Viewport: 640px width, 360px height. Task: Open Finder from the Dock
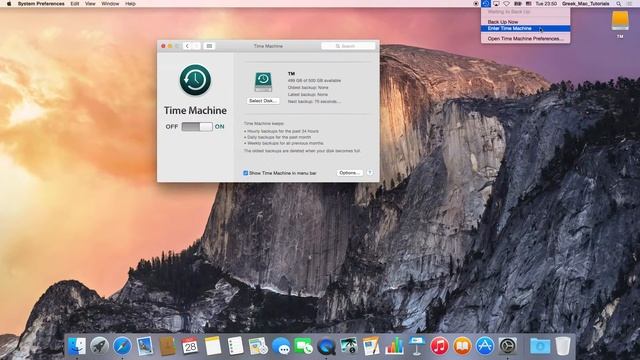[77, 346]
